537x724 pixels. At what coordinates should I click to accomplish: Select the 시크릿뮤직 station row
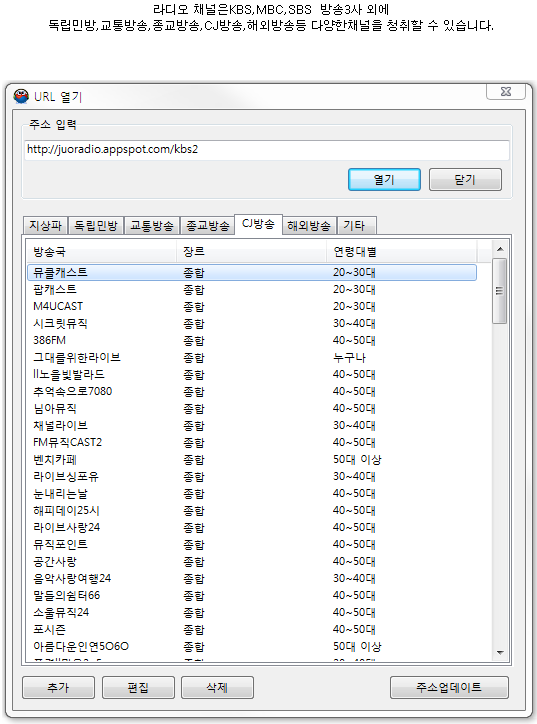point(252,324)
